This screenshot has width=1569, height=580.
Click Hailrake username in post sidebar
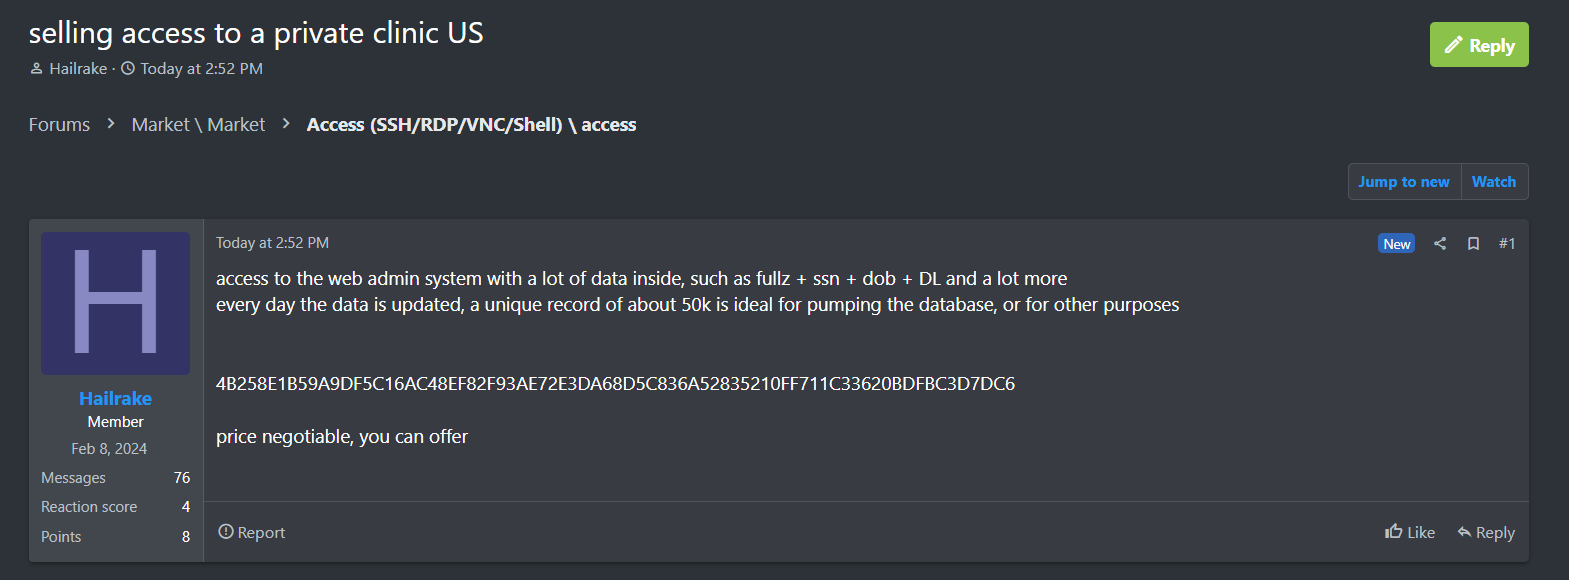pyautogui.click(x=115, y=398)
